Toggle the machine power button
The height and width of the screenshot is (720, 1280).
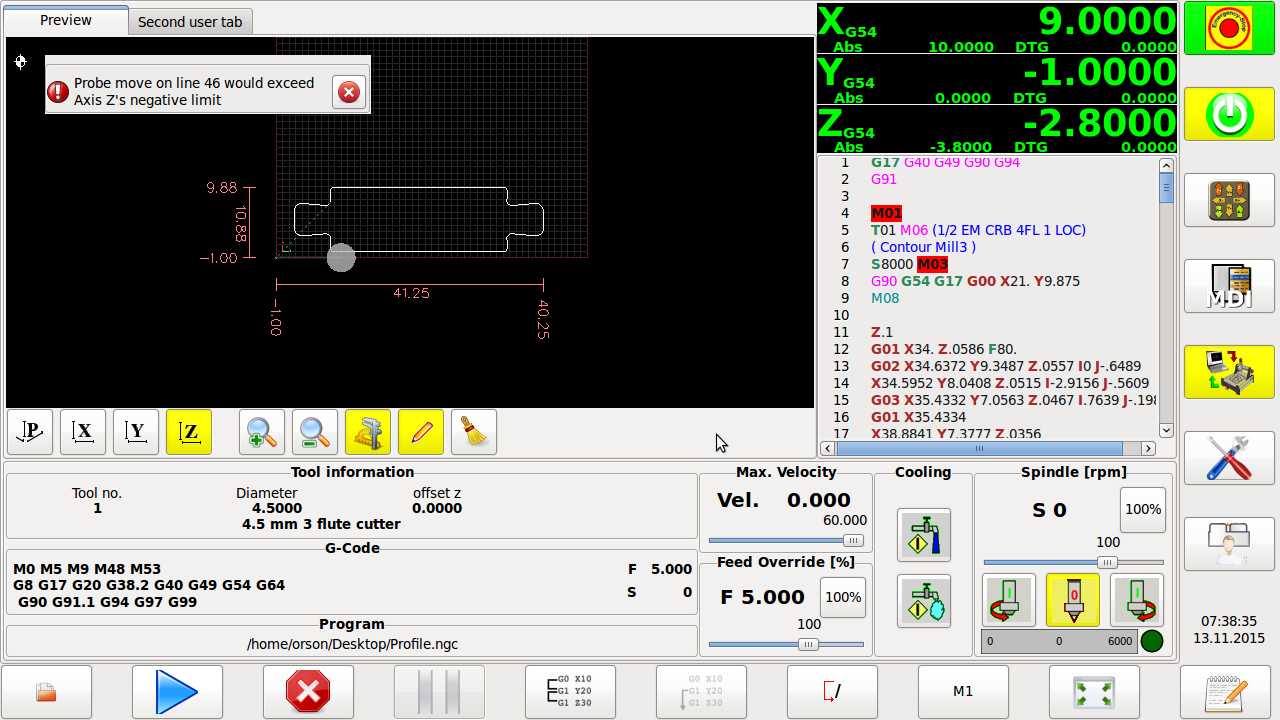click(x=1229, y=113)
